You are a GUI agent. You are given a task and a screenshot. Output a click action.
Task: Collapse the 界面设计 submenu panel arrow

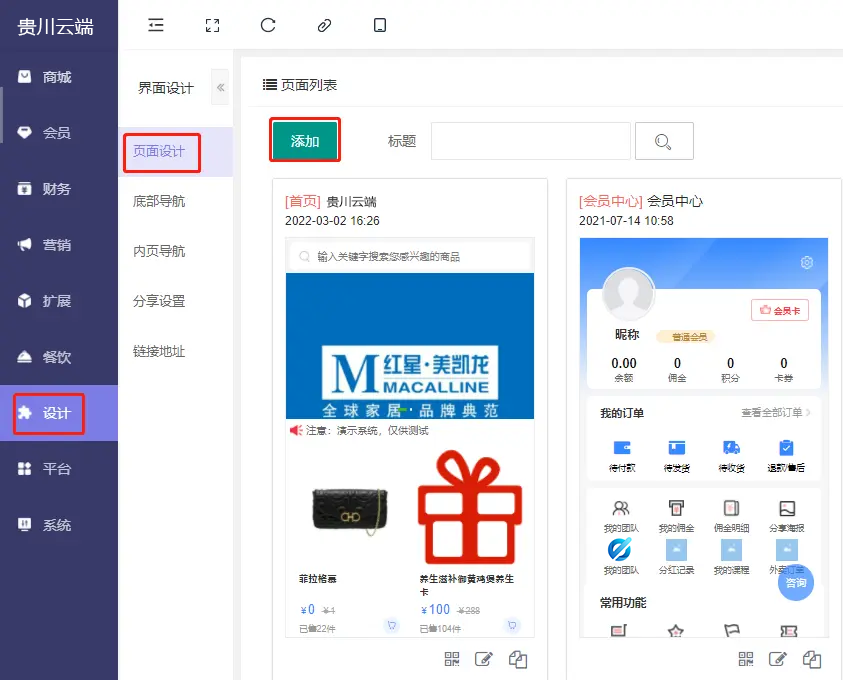[x=220, y=87]
